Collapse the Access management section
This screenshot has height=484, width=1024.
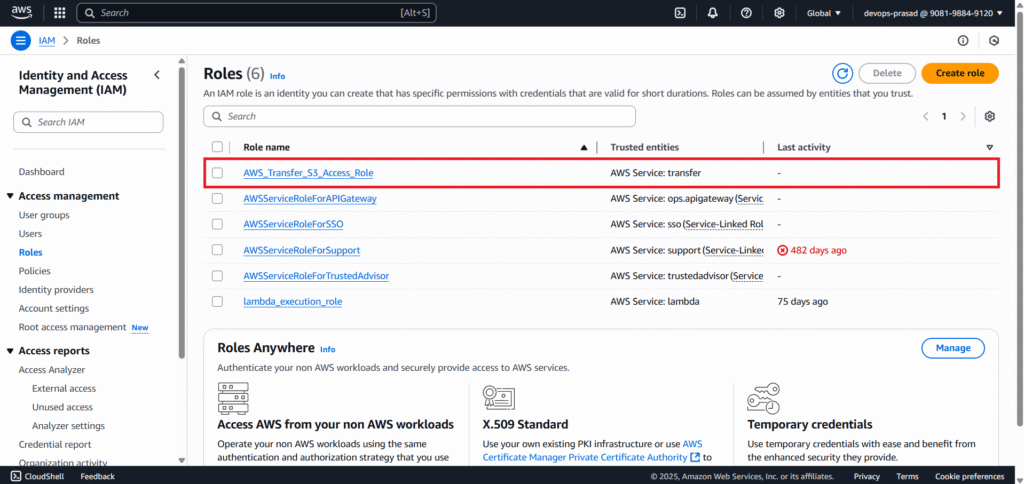(x=10, y=196)
